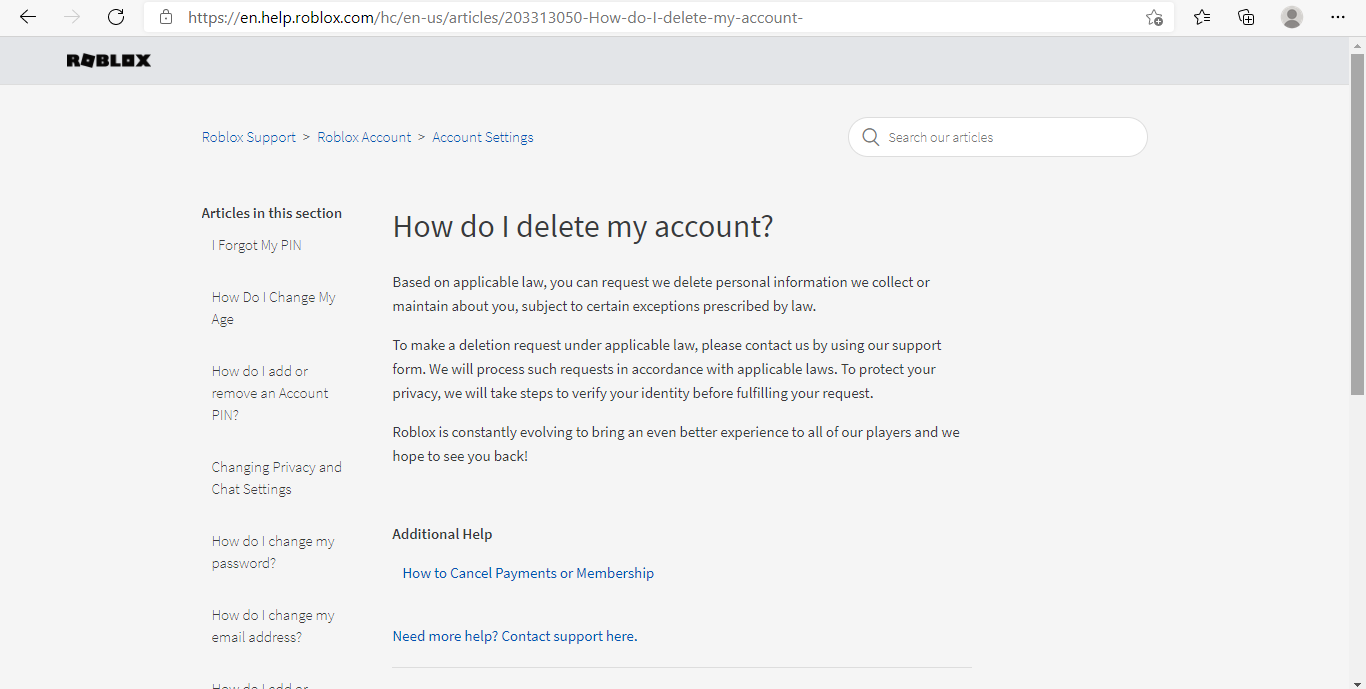Image resolution: width=1366 pixels, height=689 pixels.
Task: Click the magnifier icon in search box
Action: [x=870, y=137]
